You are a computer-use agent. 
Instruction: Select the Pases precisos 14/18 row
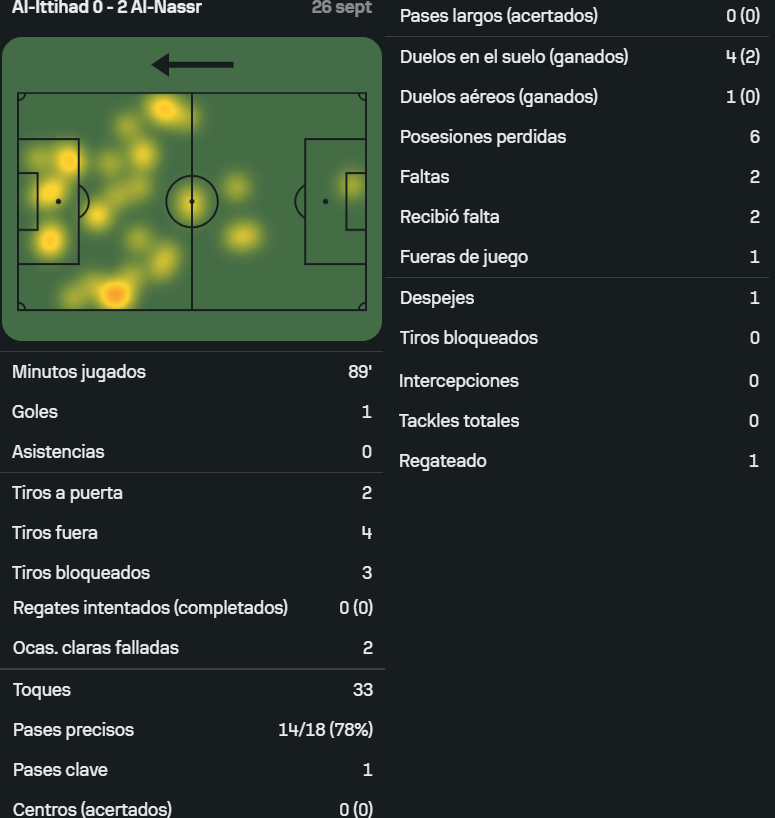coord(192,730)
